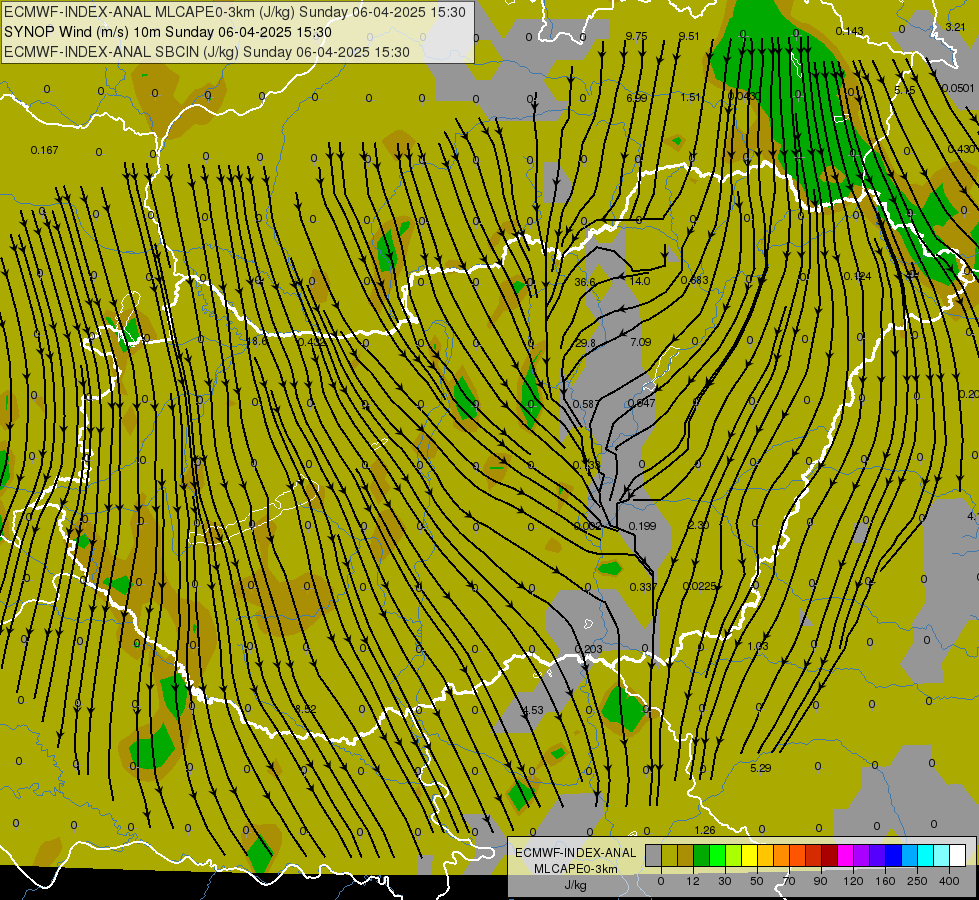This screenshot has height=900, width=979.
Task: Click the legend tick value 250
Action: (917, 881)
